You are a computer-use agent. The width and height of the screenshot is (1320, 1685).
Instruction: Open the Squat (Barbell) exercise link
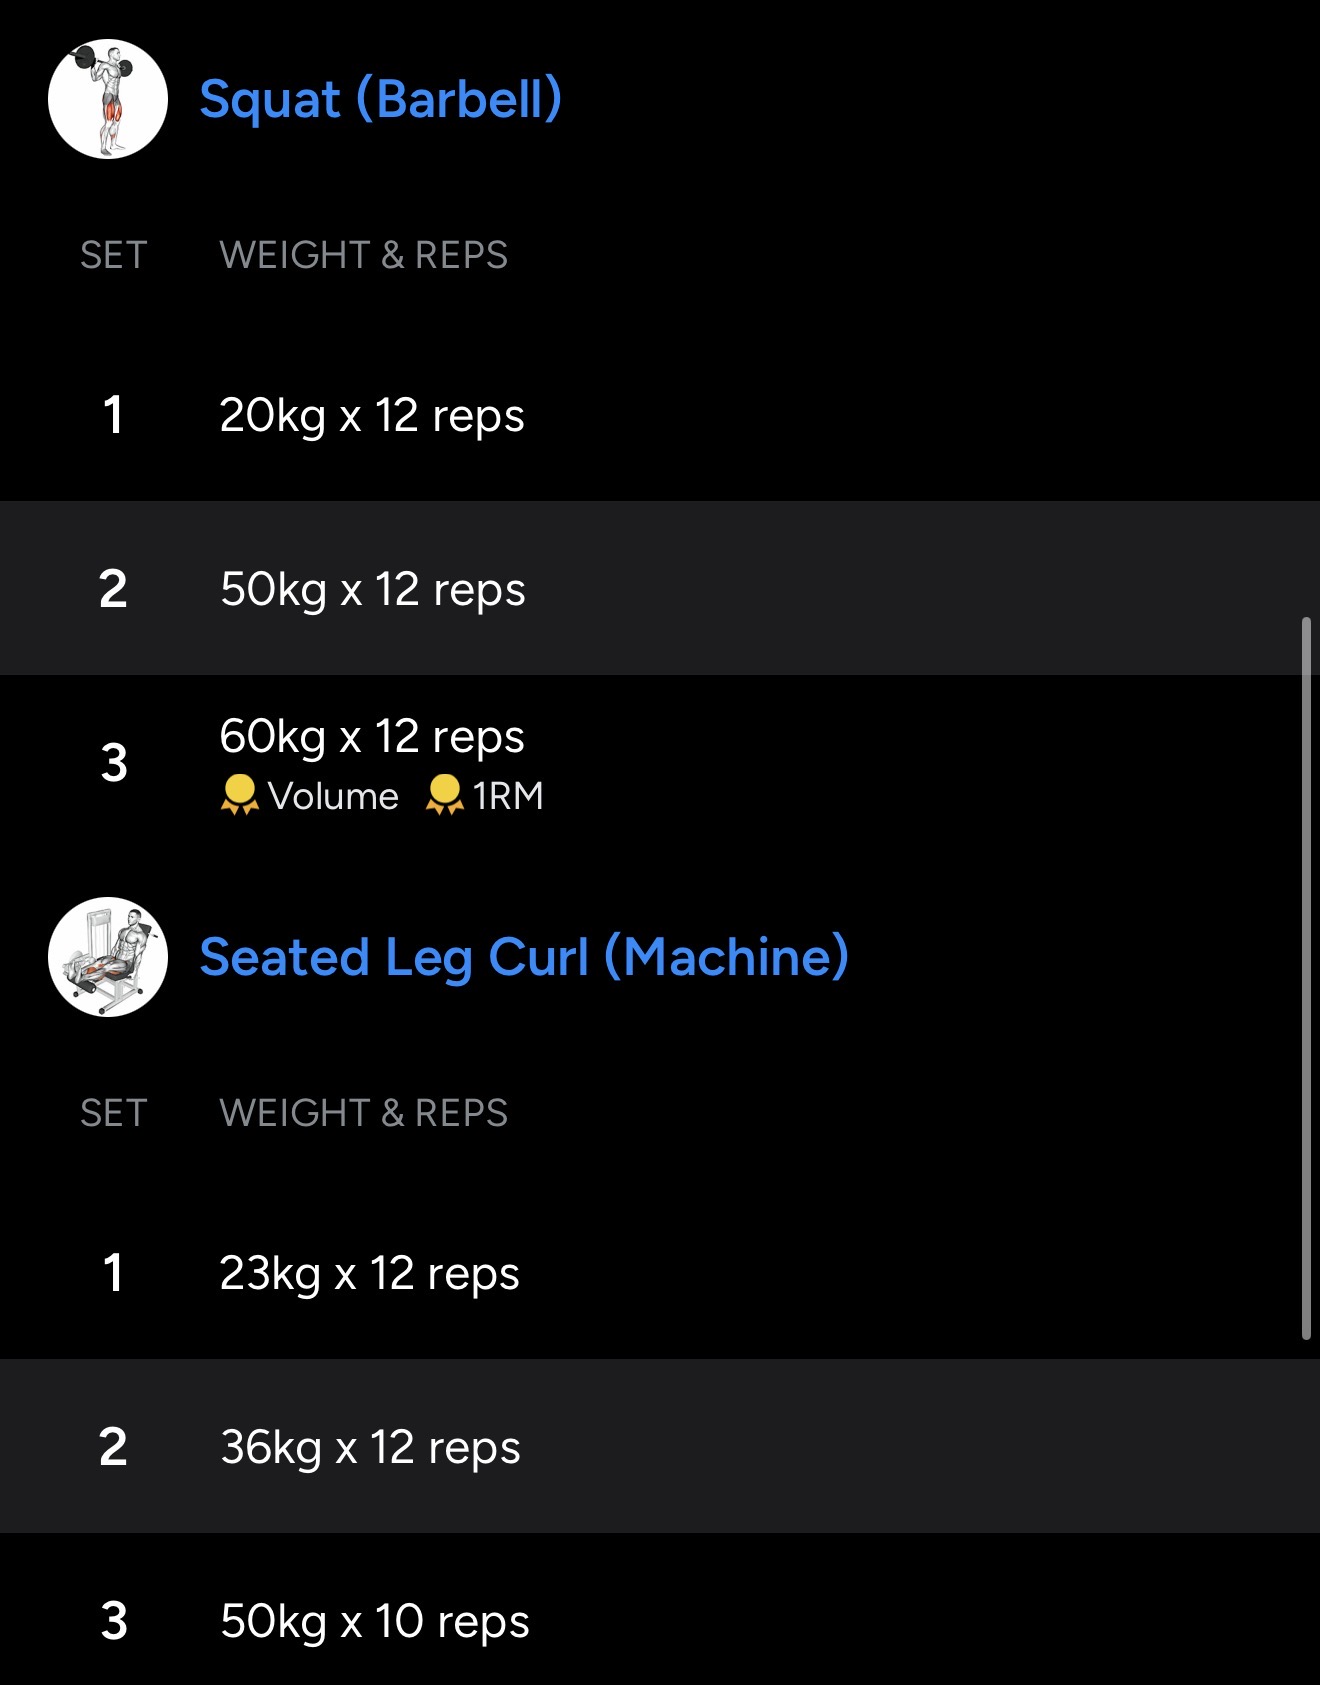[x=380, y=99]
